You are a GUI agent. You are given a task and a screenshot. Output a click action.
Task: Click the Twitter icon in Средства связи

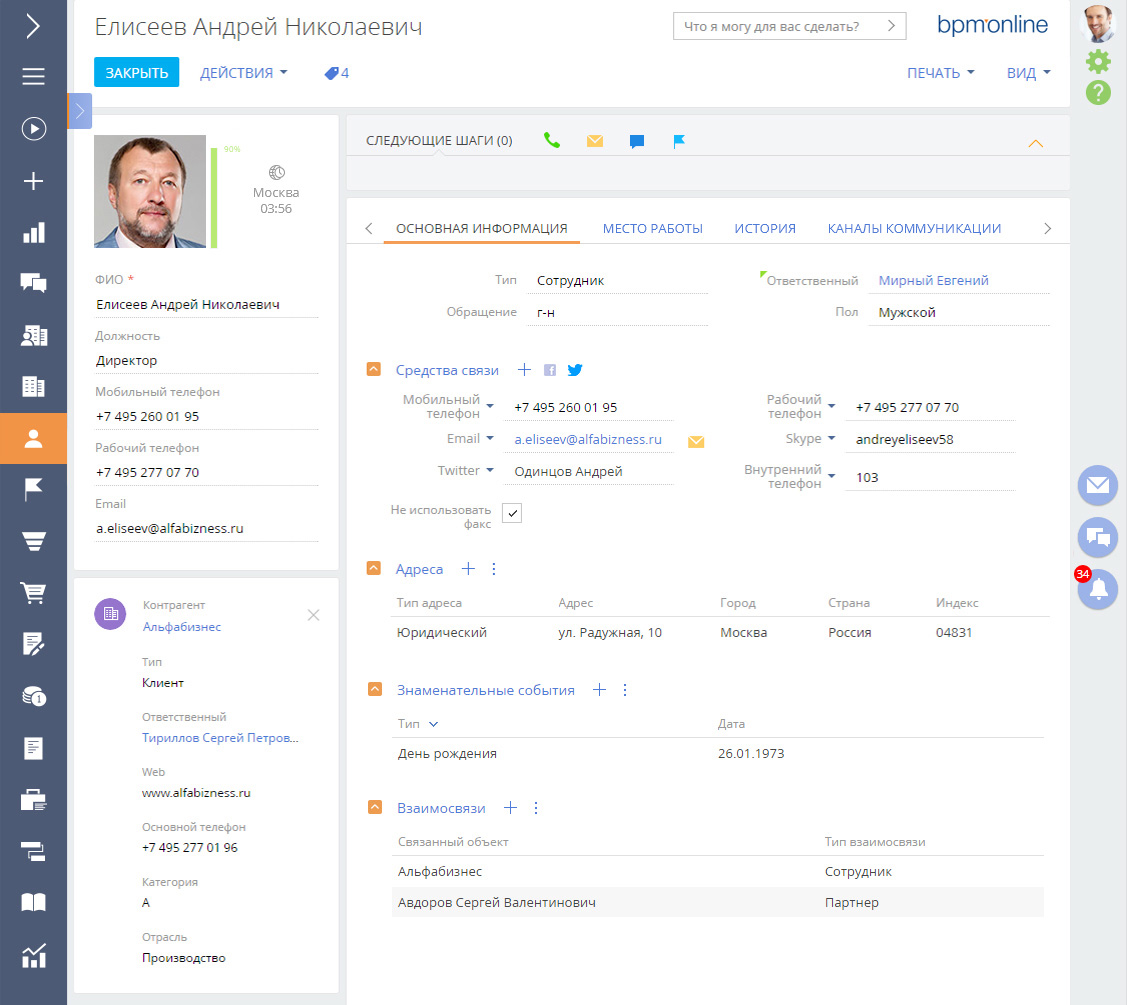pos(575,370)
